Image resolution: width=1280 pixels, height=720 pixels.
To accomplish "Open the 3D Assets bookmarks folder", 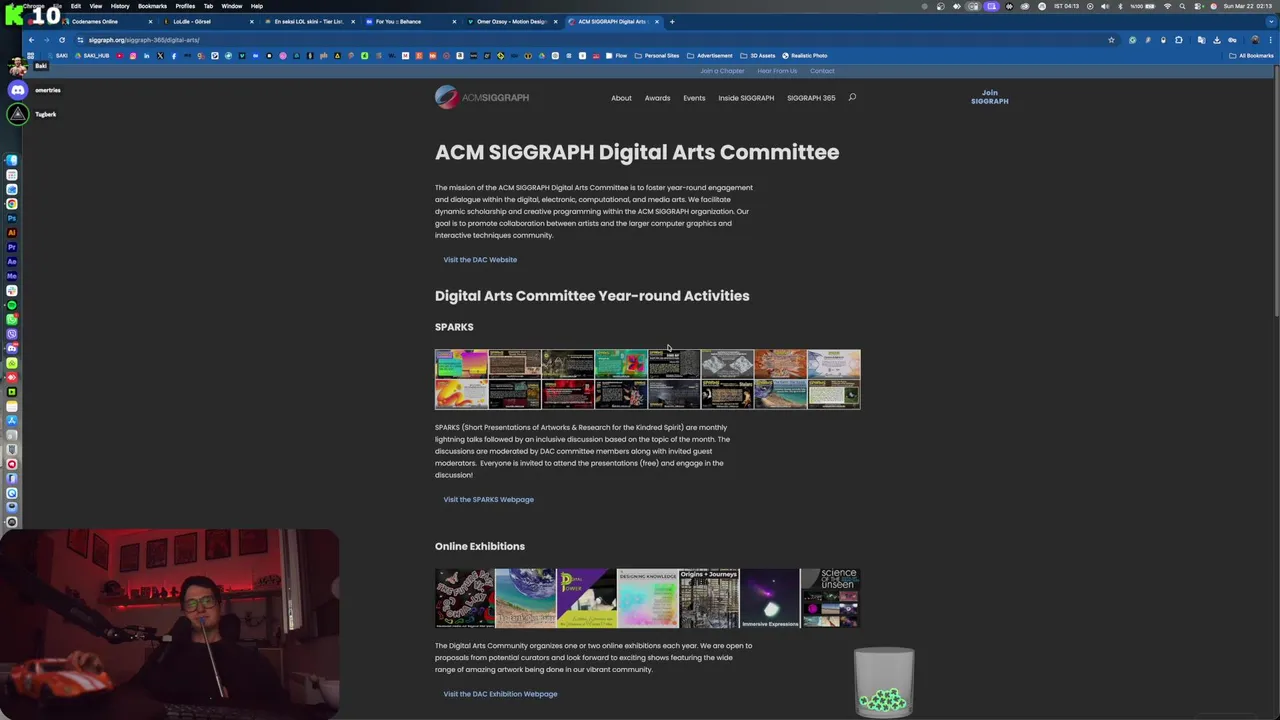I will [x=758, y=55].
